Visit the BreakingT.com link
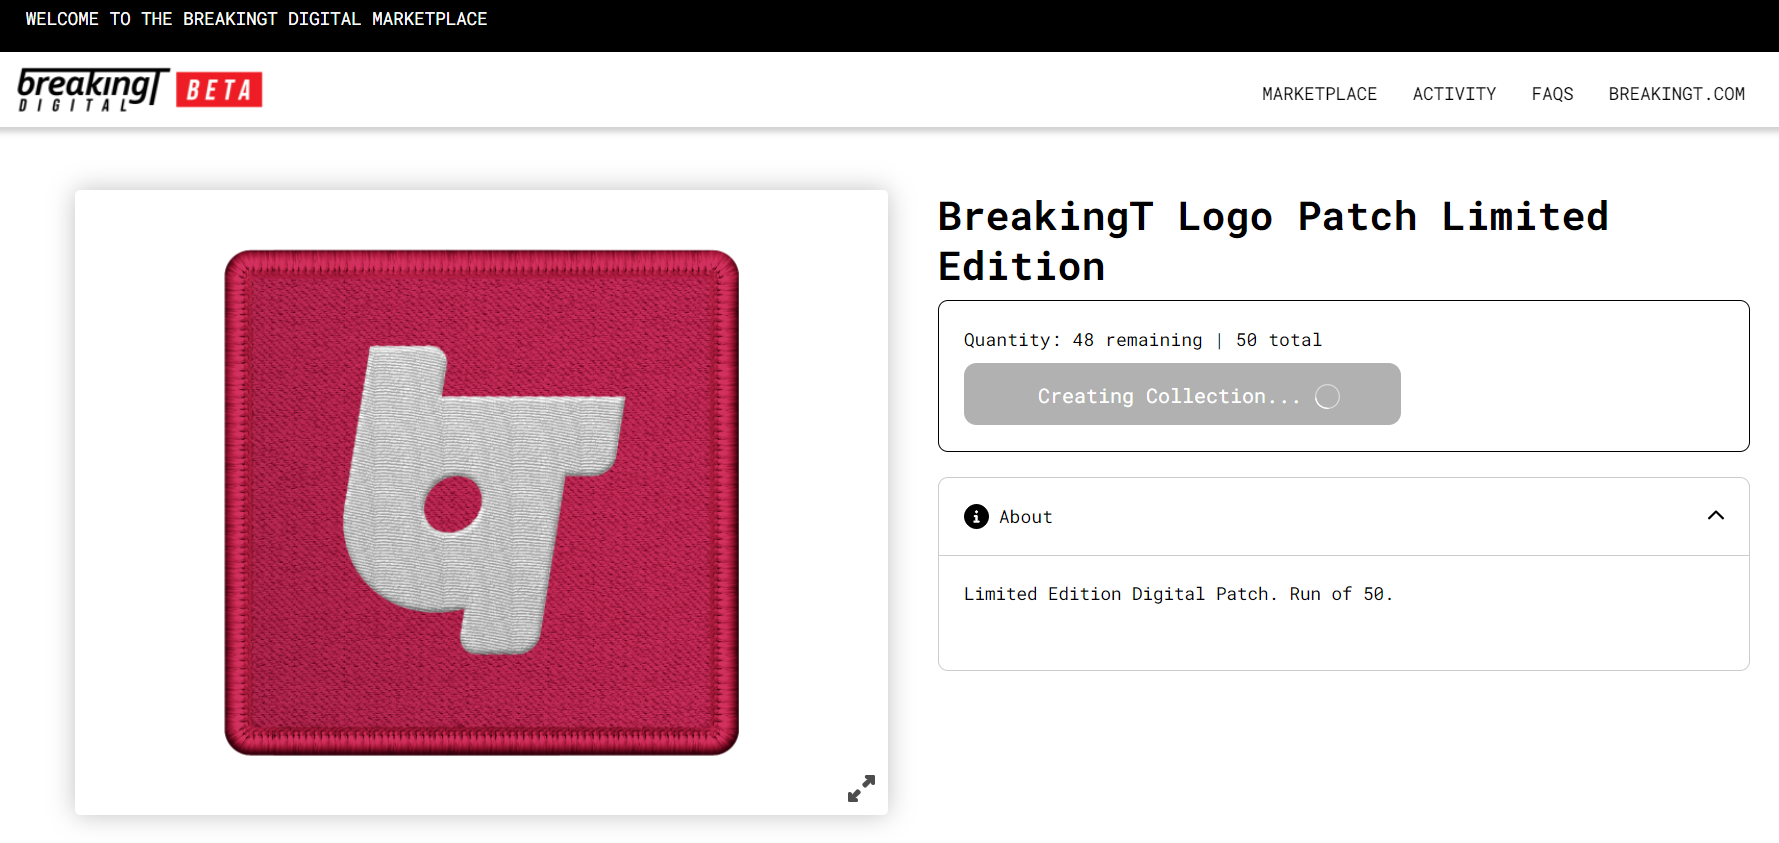Viewport: 1779px width, 843px height. tap(1676, 94)
